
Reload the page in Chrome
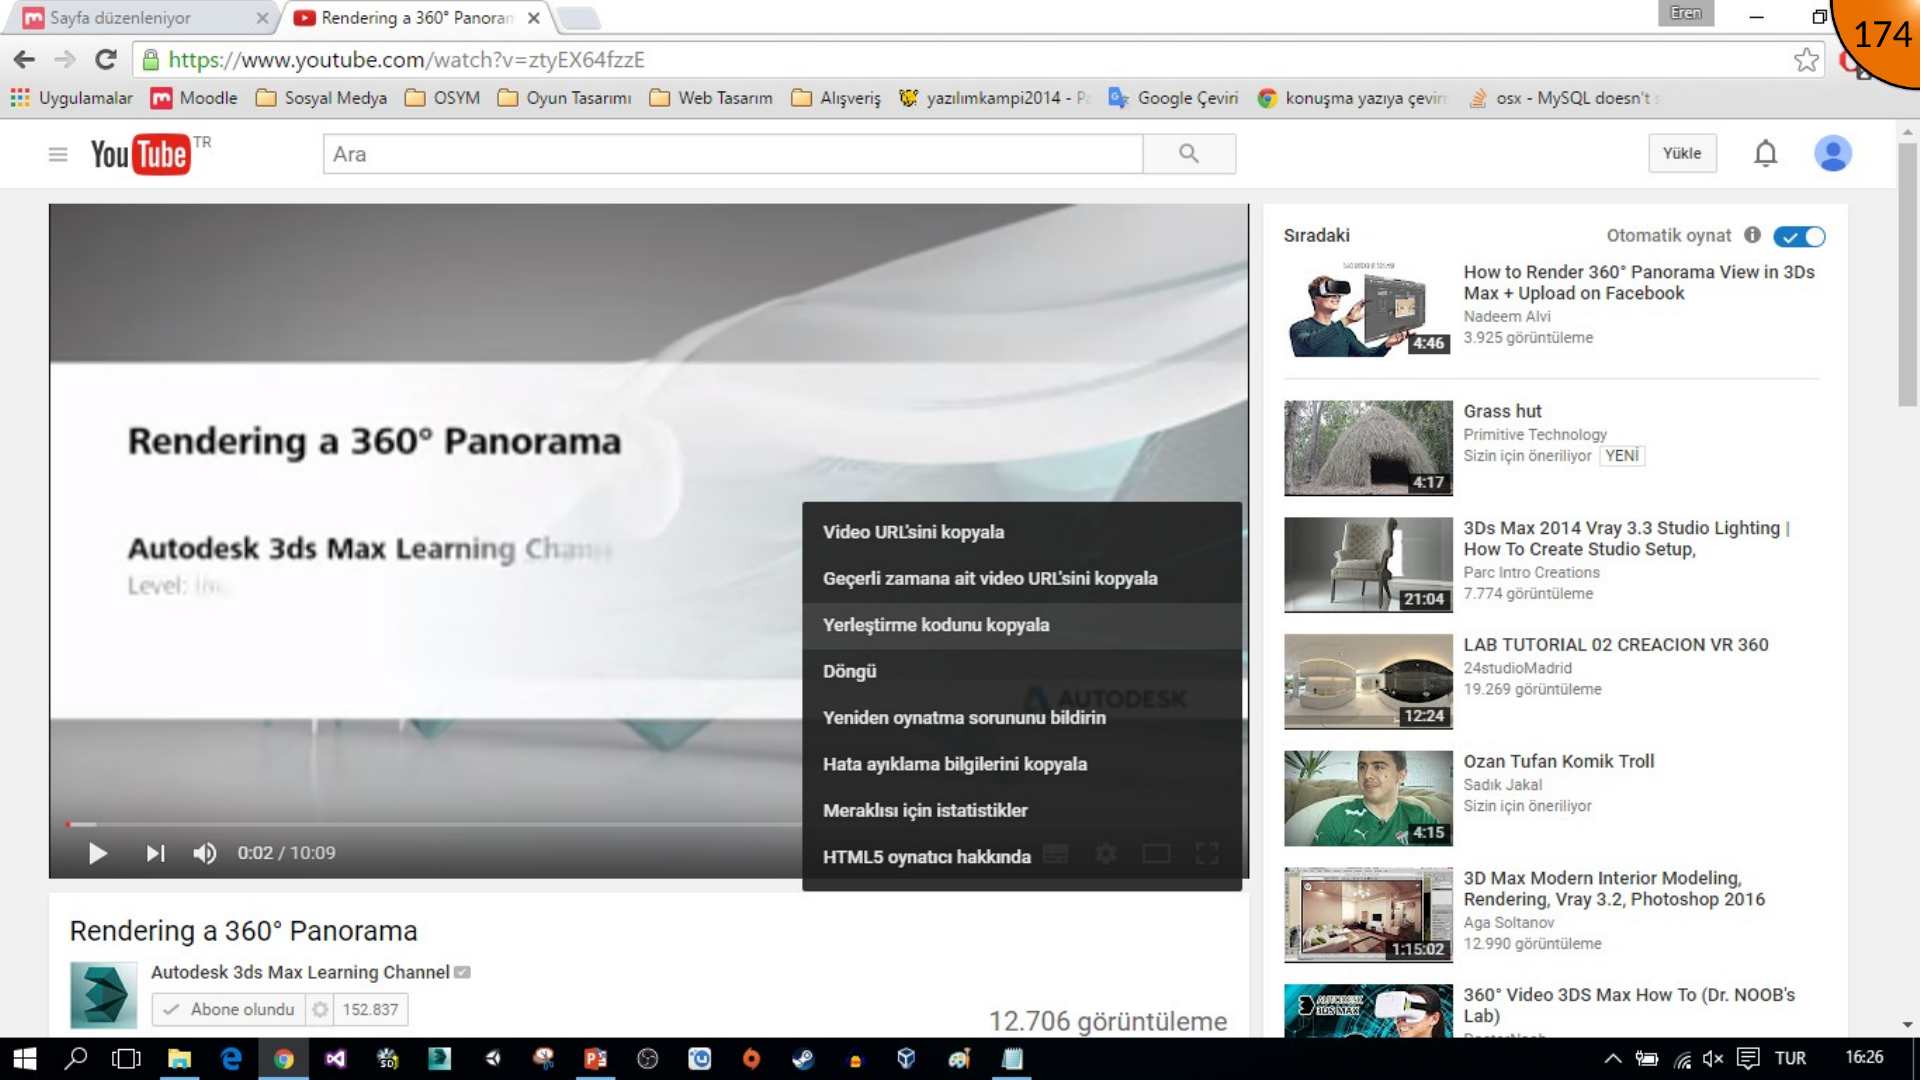[105, 60]
